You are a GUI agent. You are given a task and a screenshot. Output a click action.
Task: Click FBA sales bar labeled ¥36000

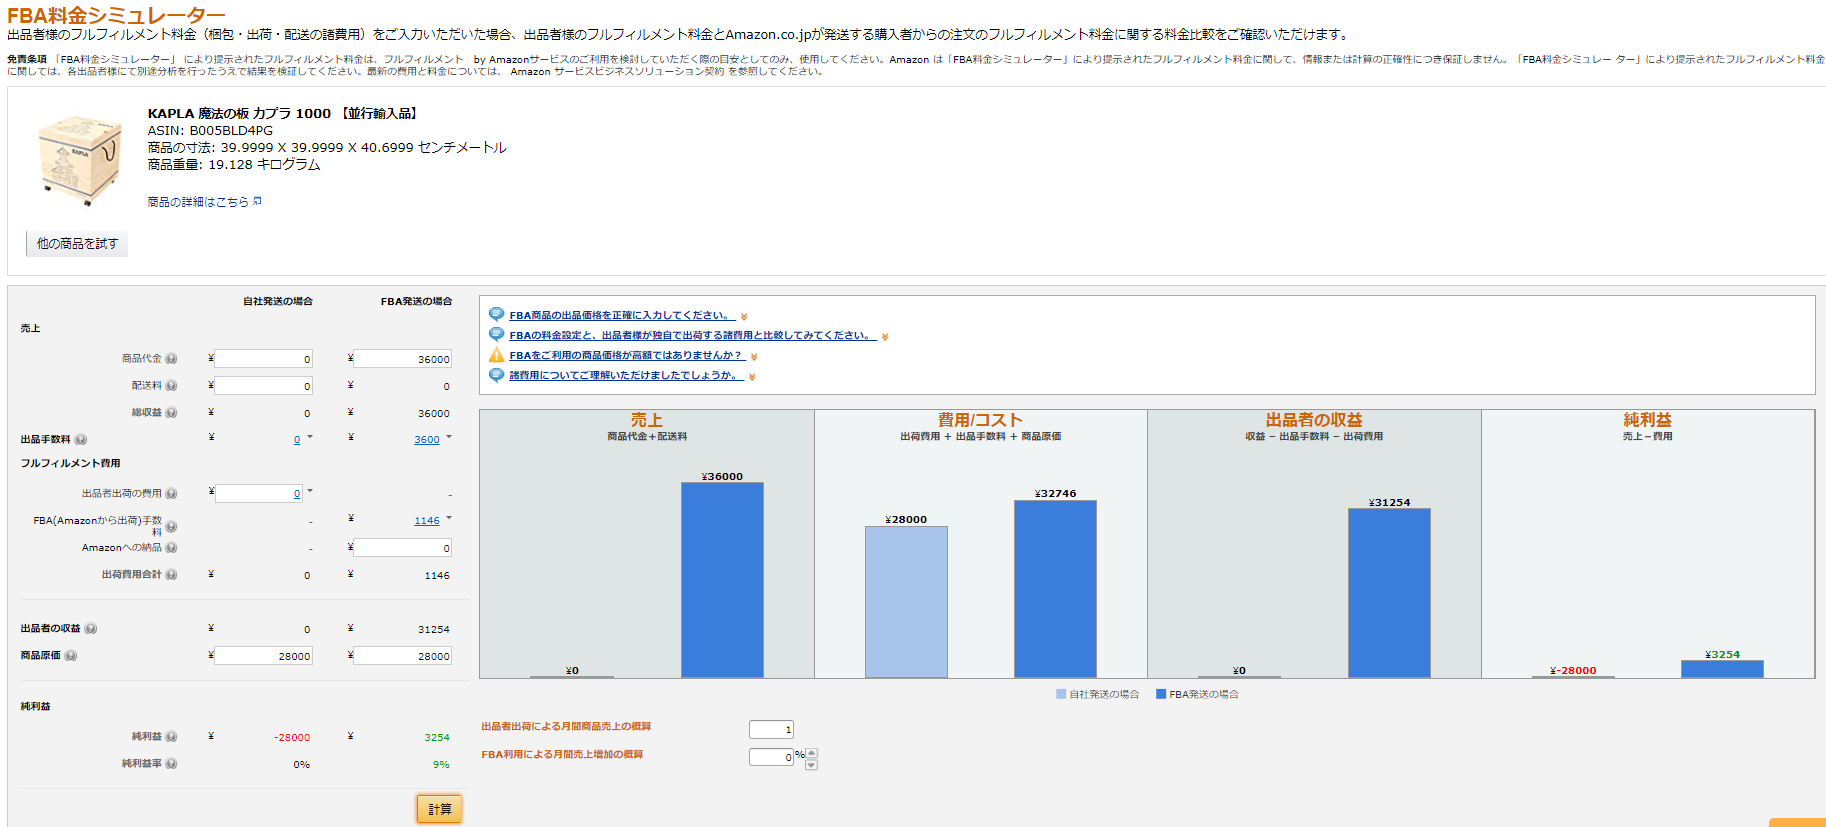[x=722, y=580]
